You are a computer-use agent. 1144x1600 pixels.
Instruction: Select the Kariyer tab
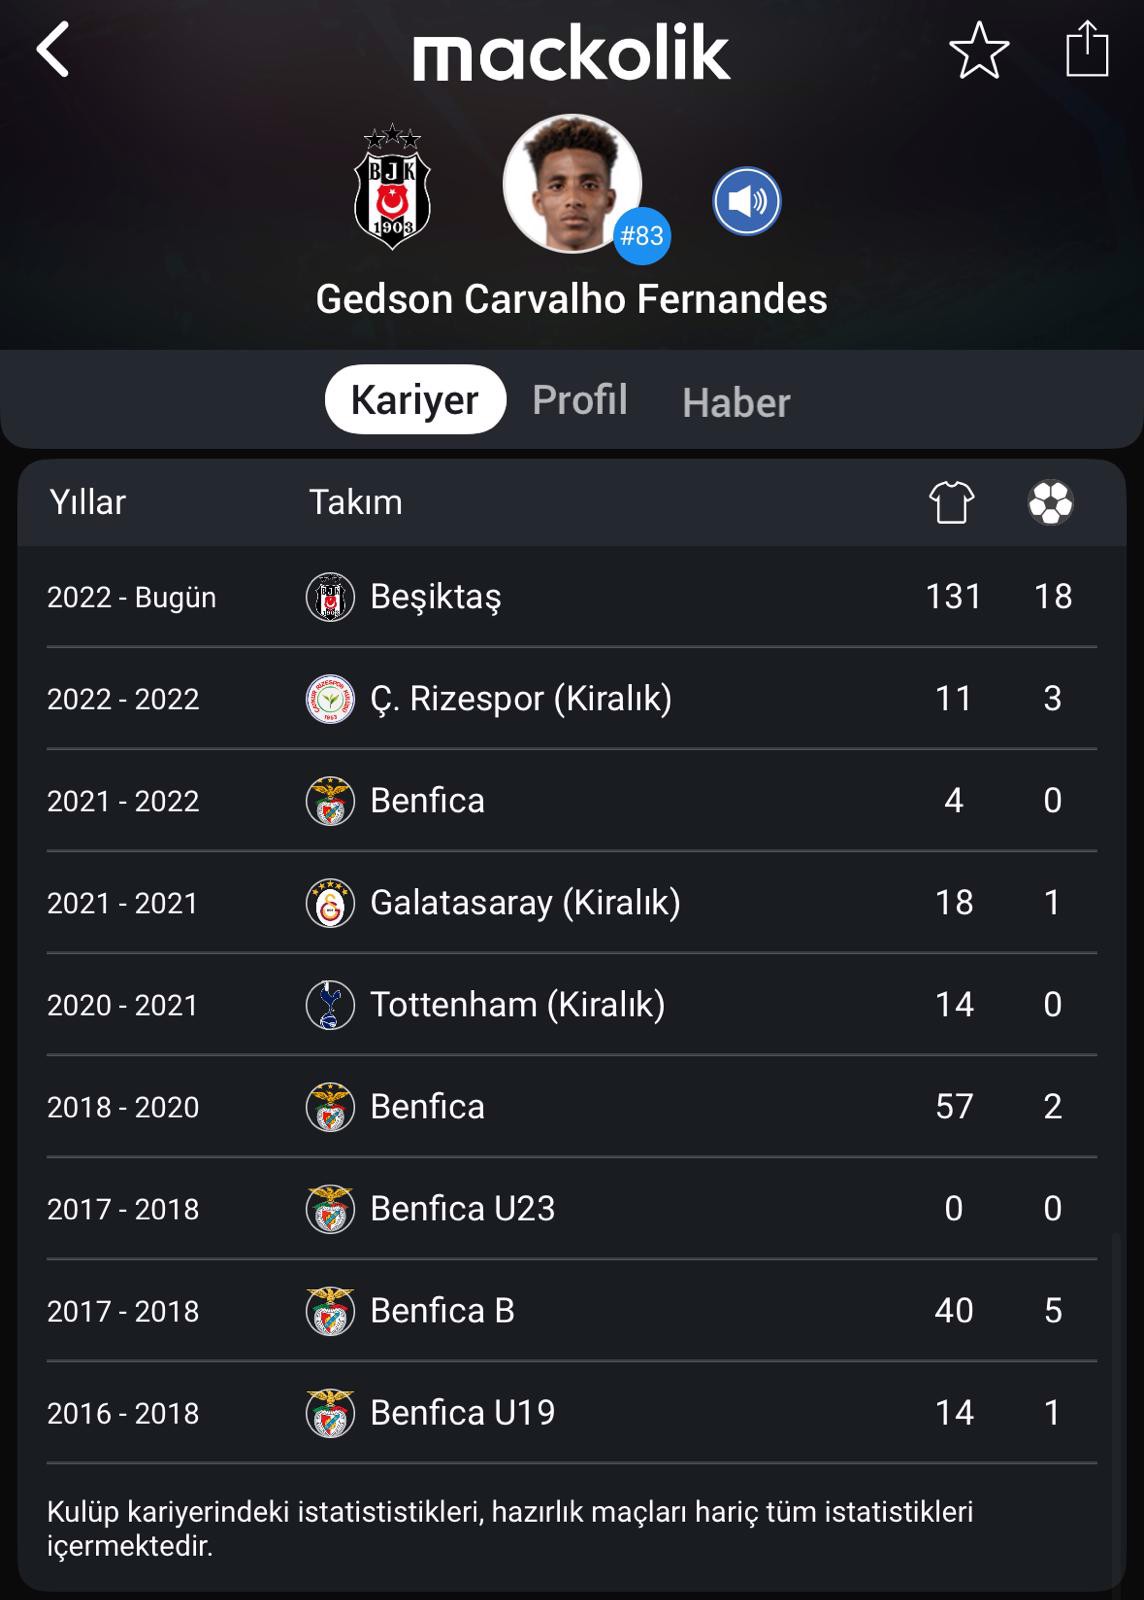point(415,399)
